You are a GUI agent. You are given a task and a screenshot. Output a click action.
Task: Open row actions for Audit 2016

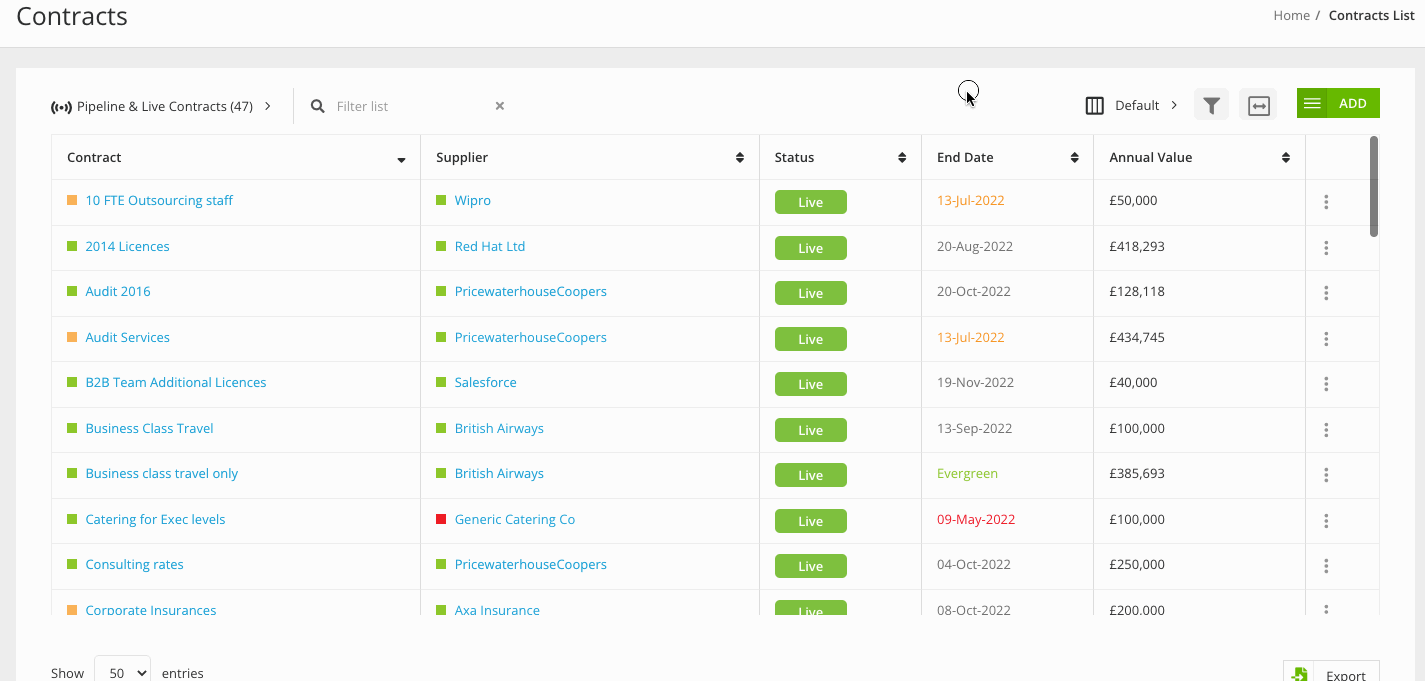click(1326, 293)
